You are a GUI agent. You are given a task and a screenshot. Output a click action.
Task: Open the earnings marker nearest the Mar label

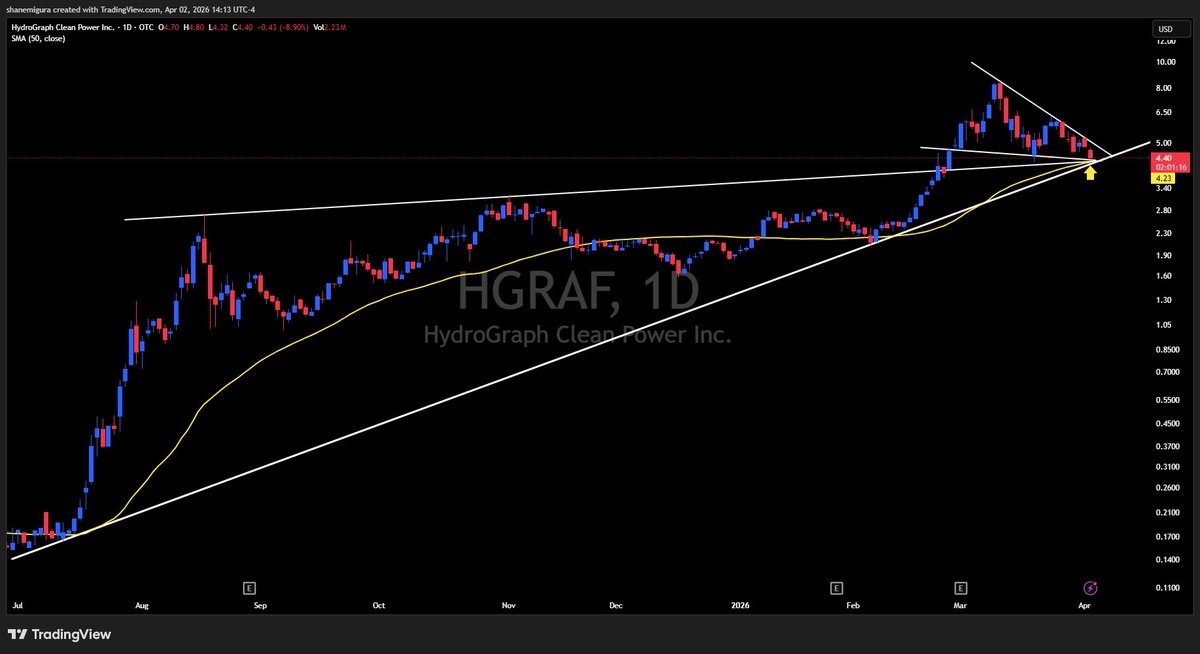[x=961, y=588]
